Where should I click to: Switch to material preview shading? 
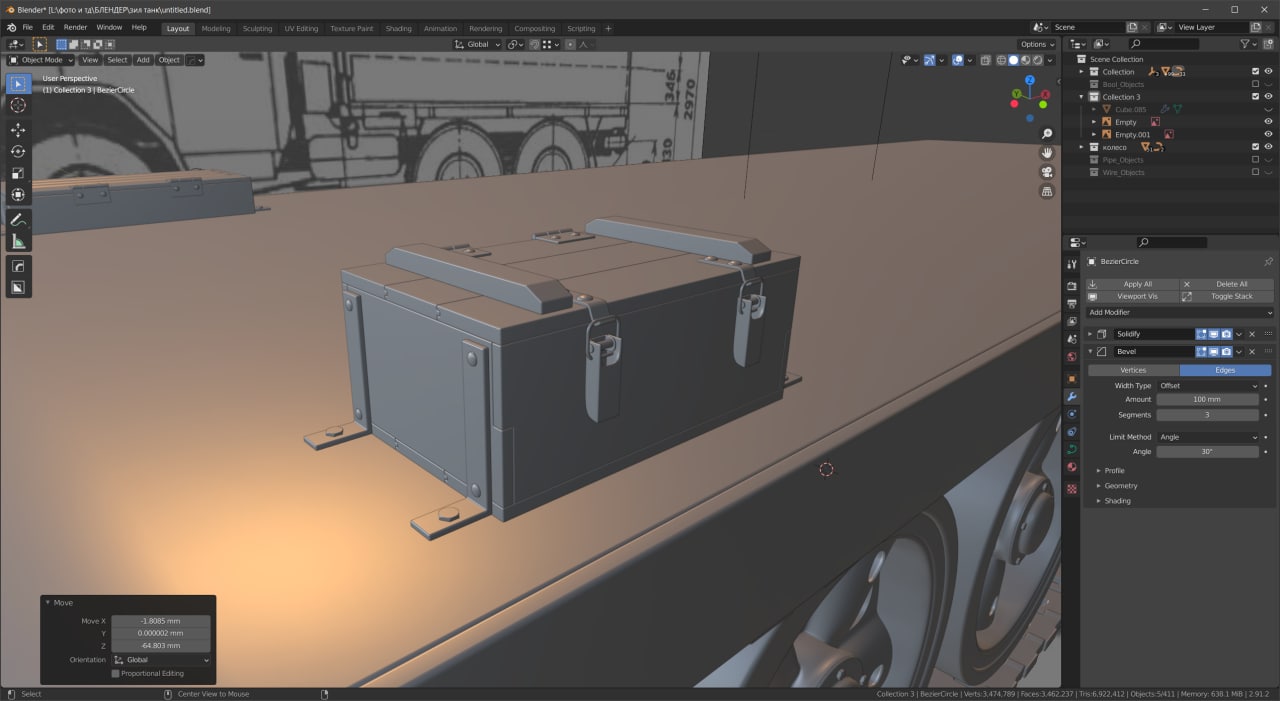[1025, 60]
